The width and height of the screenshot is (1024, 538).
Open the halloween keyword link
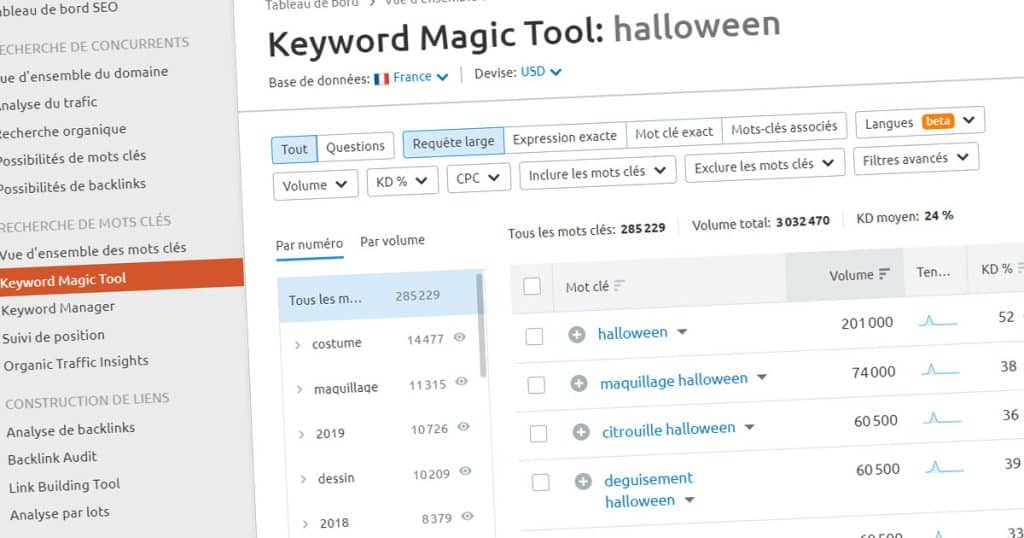click(632, 333)
